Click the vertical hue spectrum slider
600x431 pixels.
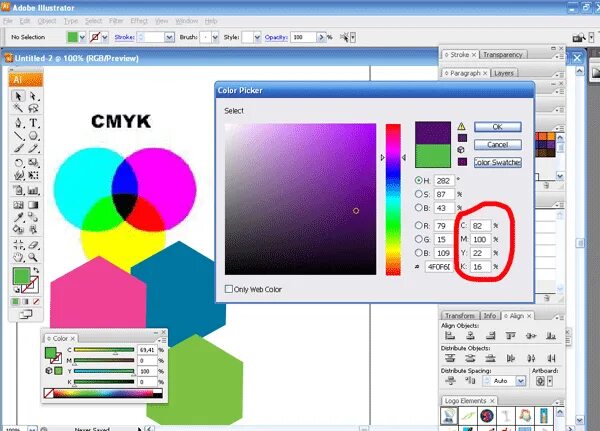pos(393,199)
